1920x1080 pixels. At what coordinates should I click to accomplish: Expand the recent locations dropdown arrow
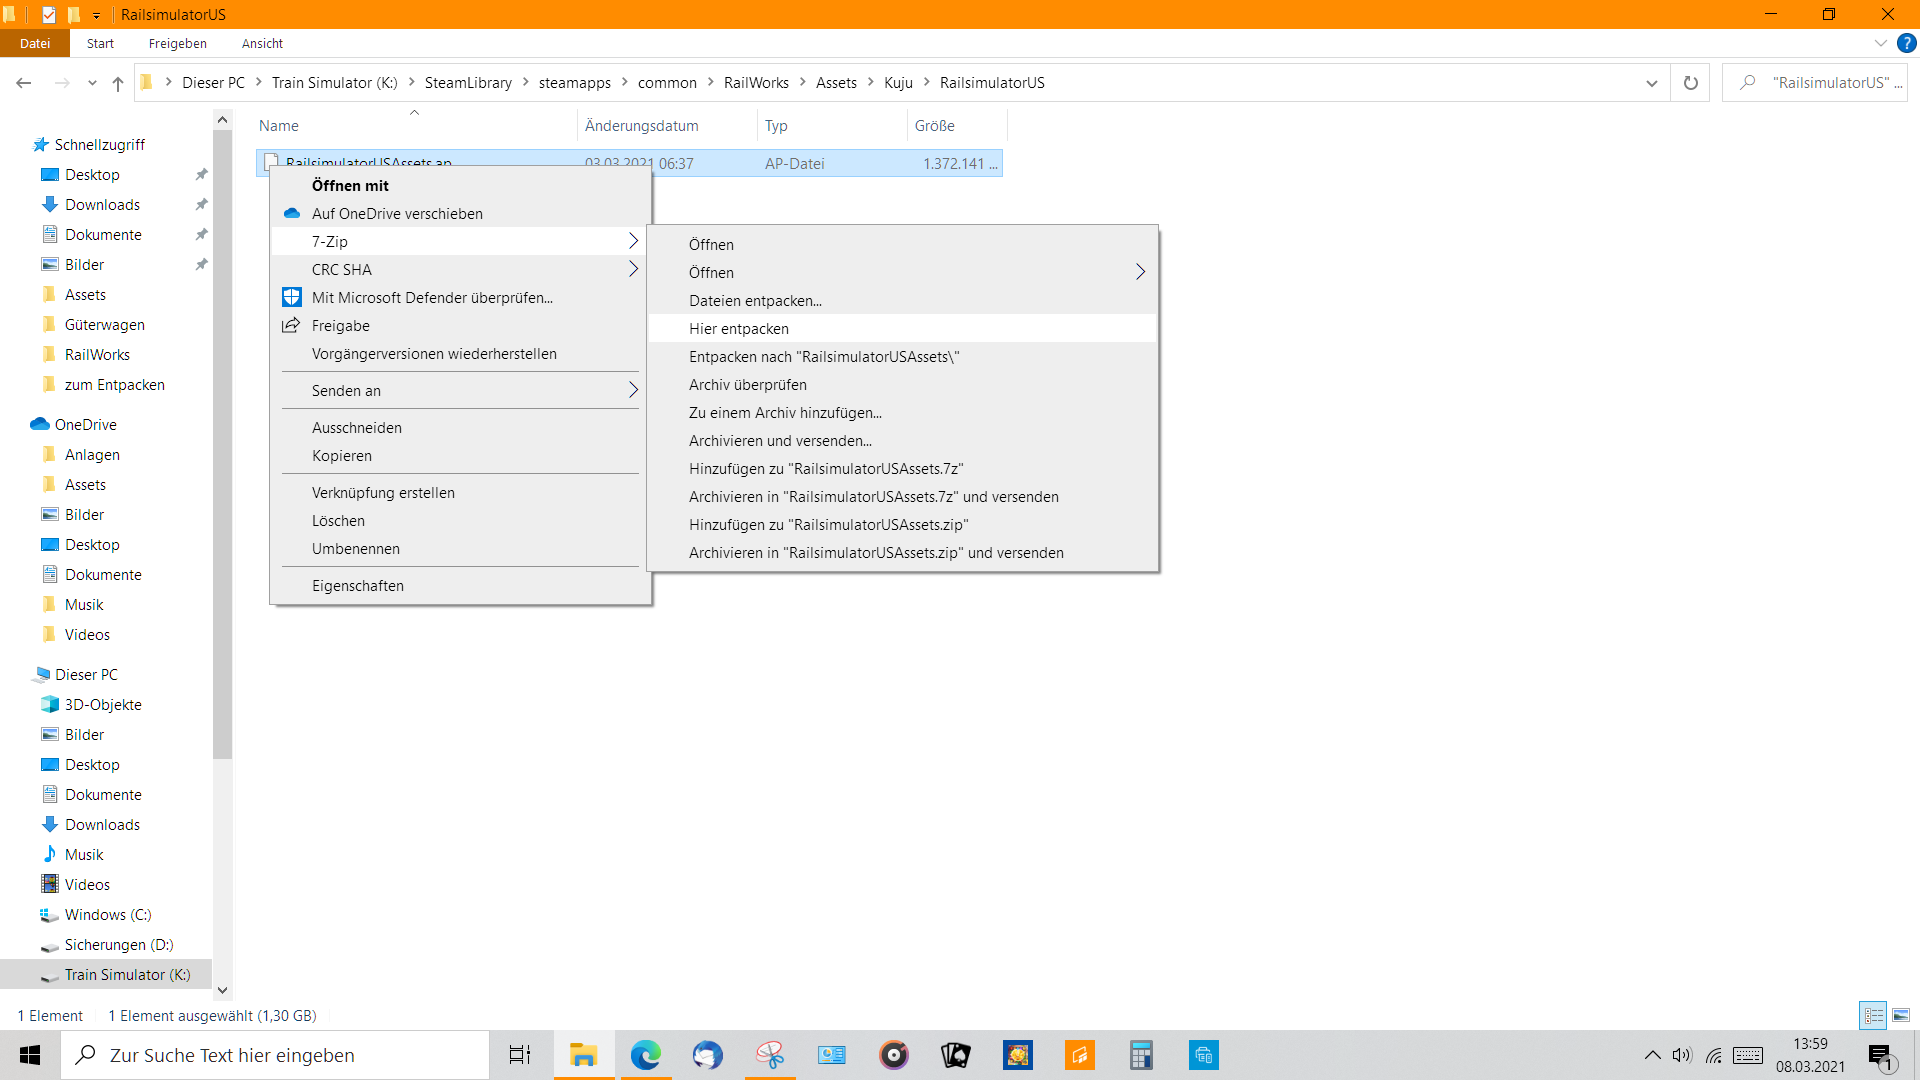[x=92, y=83]
